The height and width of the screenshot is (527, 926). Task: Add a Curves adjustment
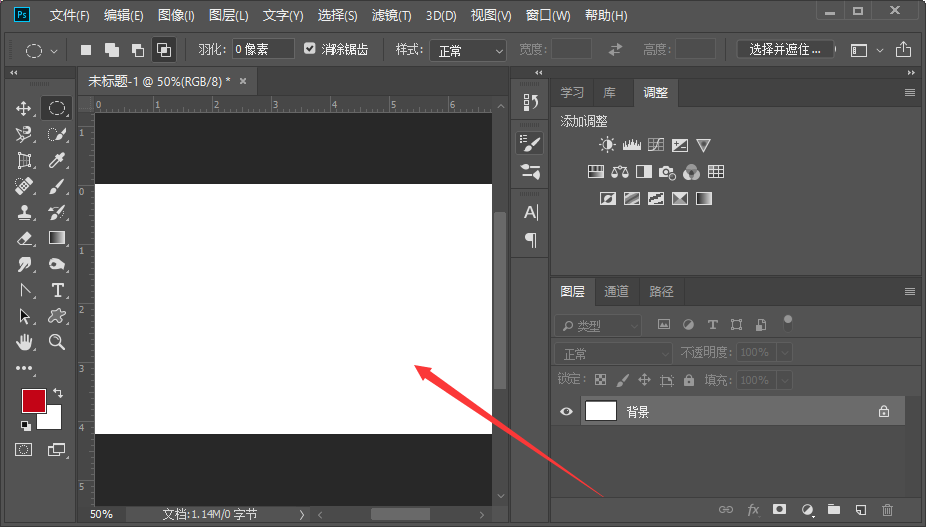click(x=656, y=145)
